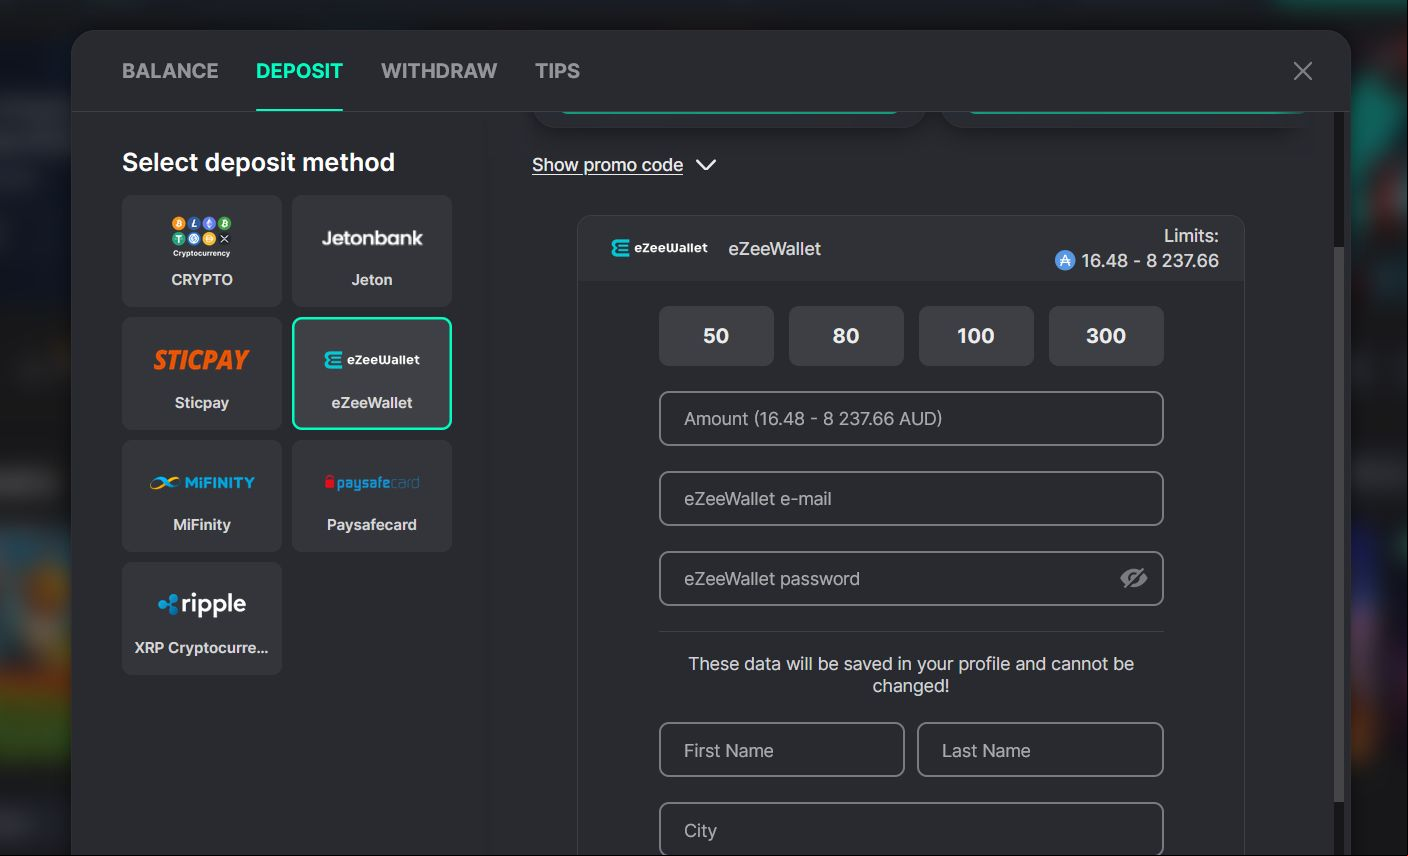Focus the Amount input field
Viewport: 1408px width, 856px height.
[x=911, y=418]
